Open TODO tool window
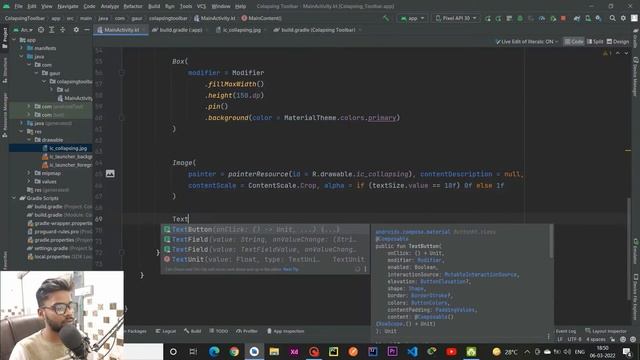The image size is (640, 360). [x=219, y=331]
